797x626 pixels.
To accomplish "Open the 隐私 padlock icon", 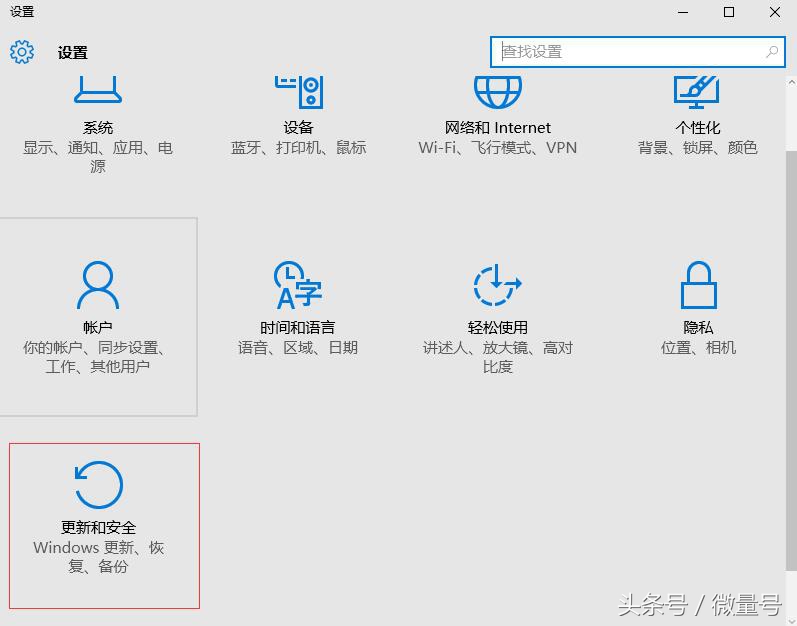I will [698, 285].
